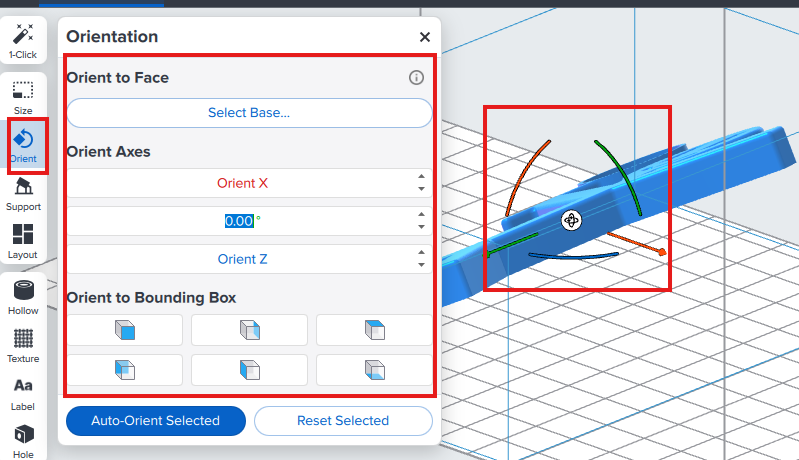Select the Orient tool in sidebar
Screen dimensions: 799x460
23,144
